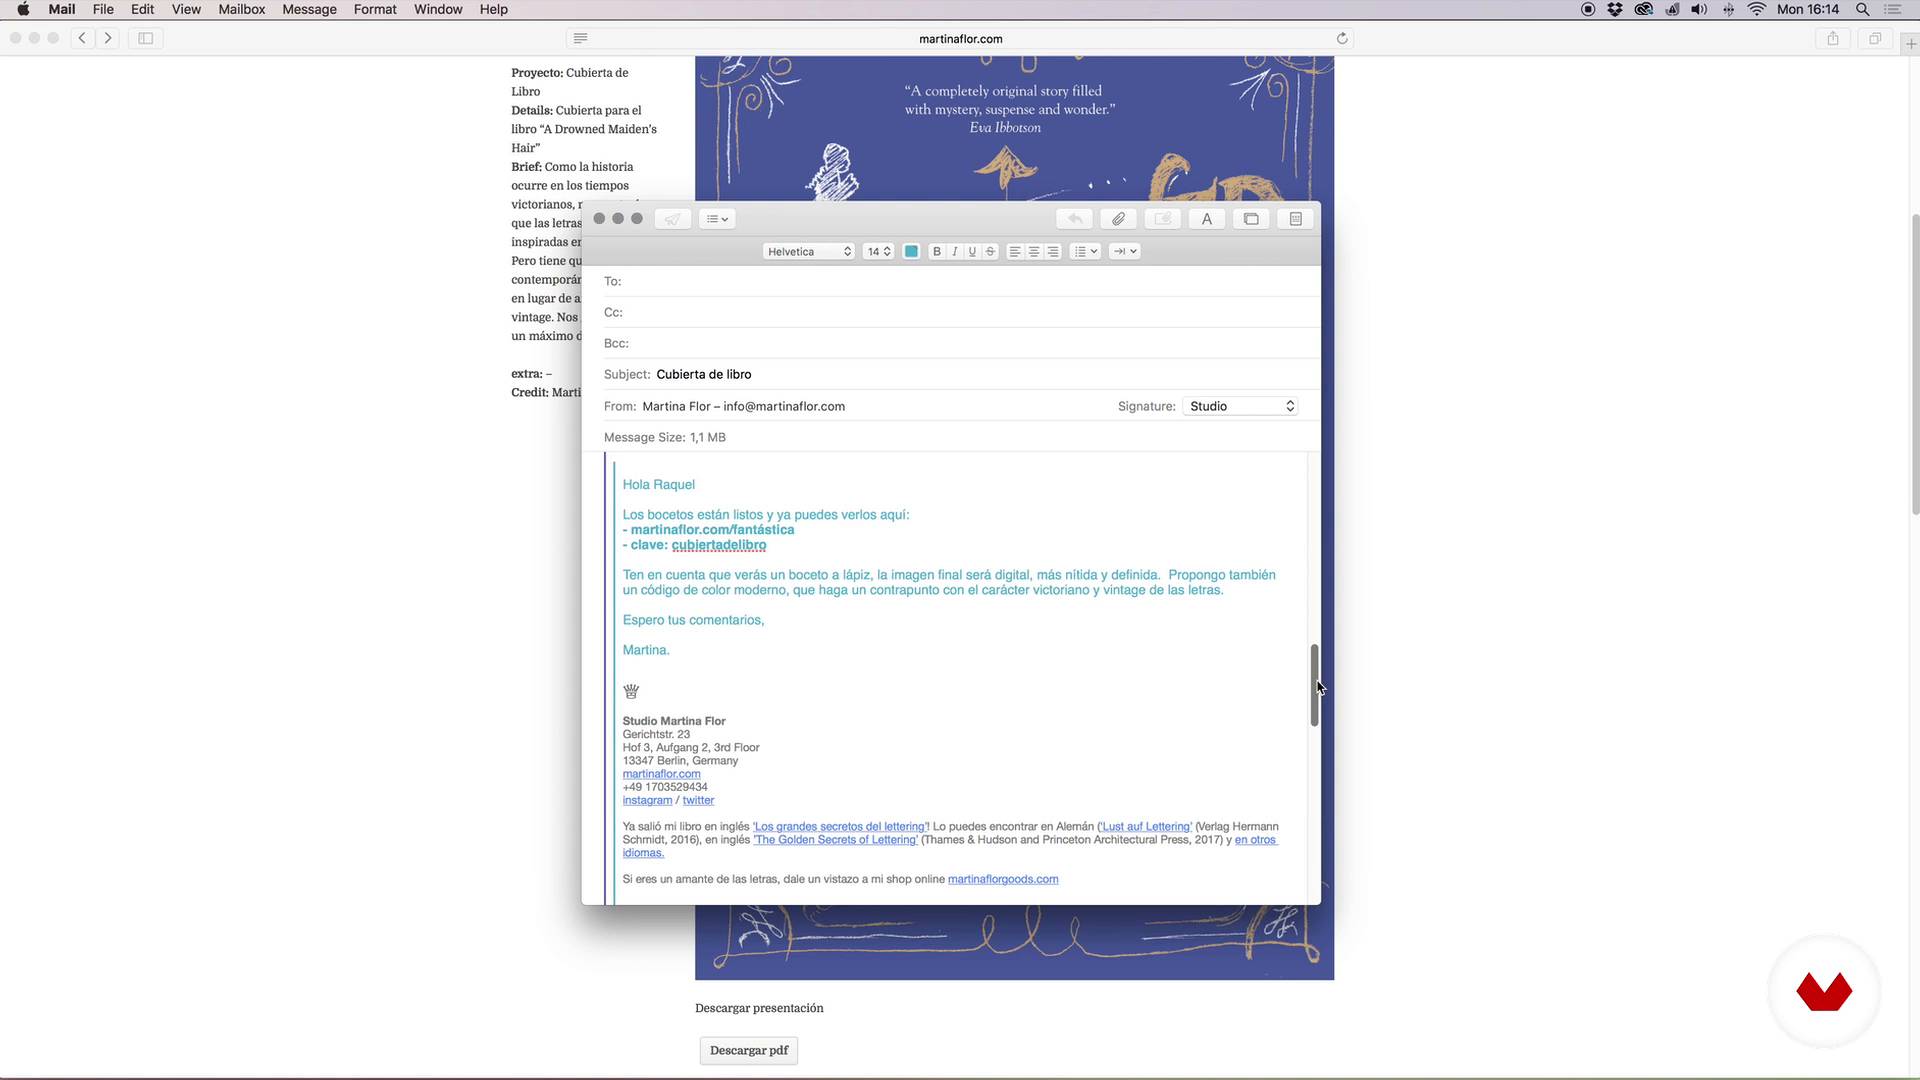Screen dimensions: 1920x1080
Task: Align text right
Action: tap(1053, 252)
